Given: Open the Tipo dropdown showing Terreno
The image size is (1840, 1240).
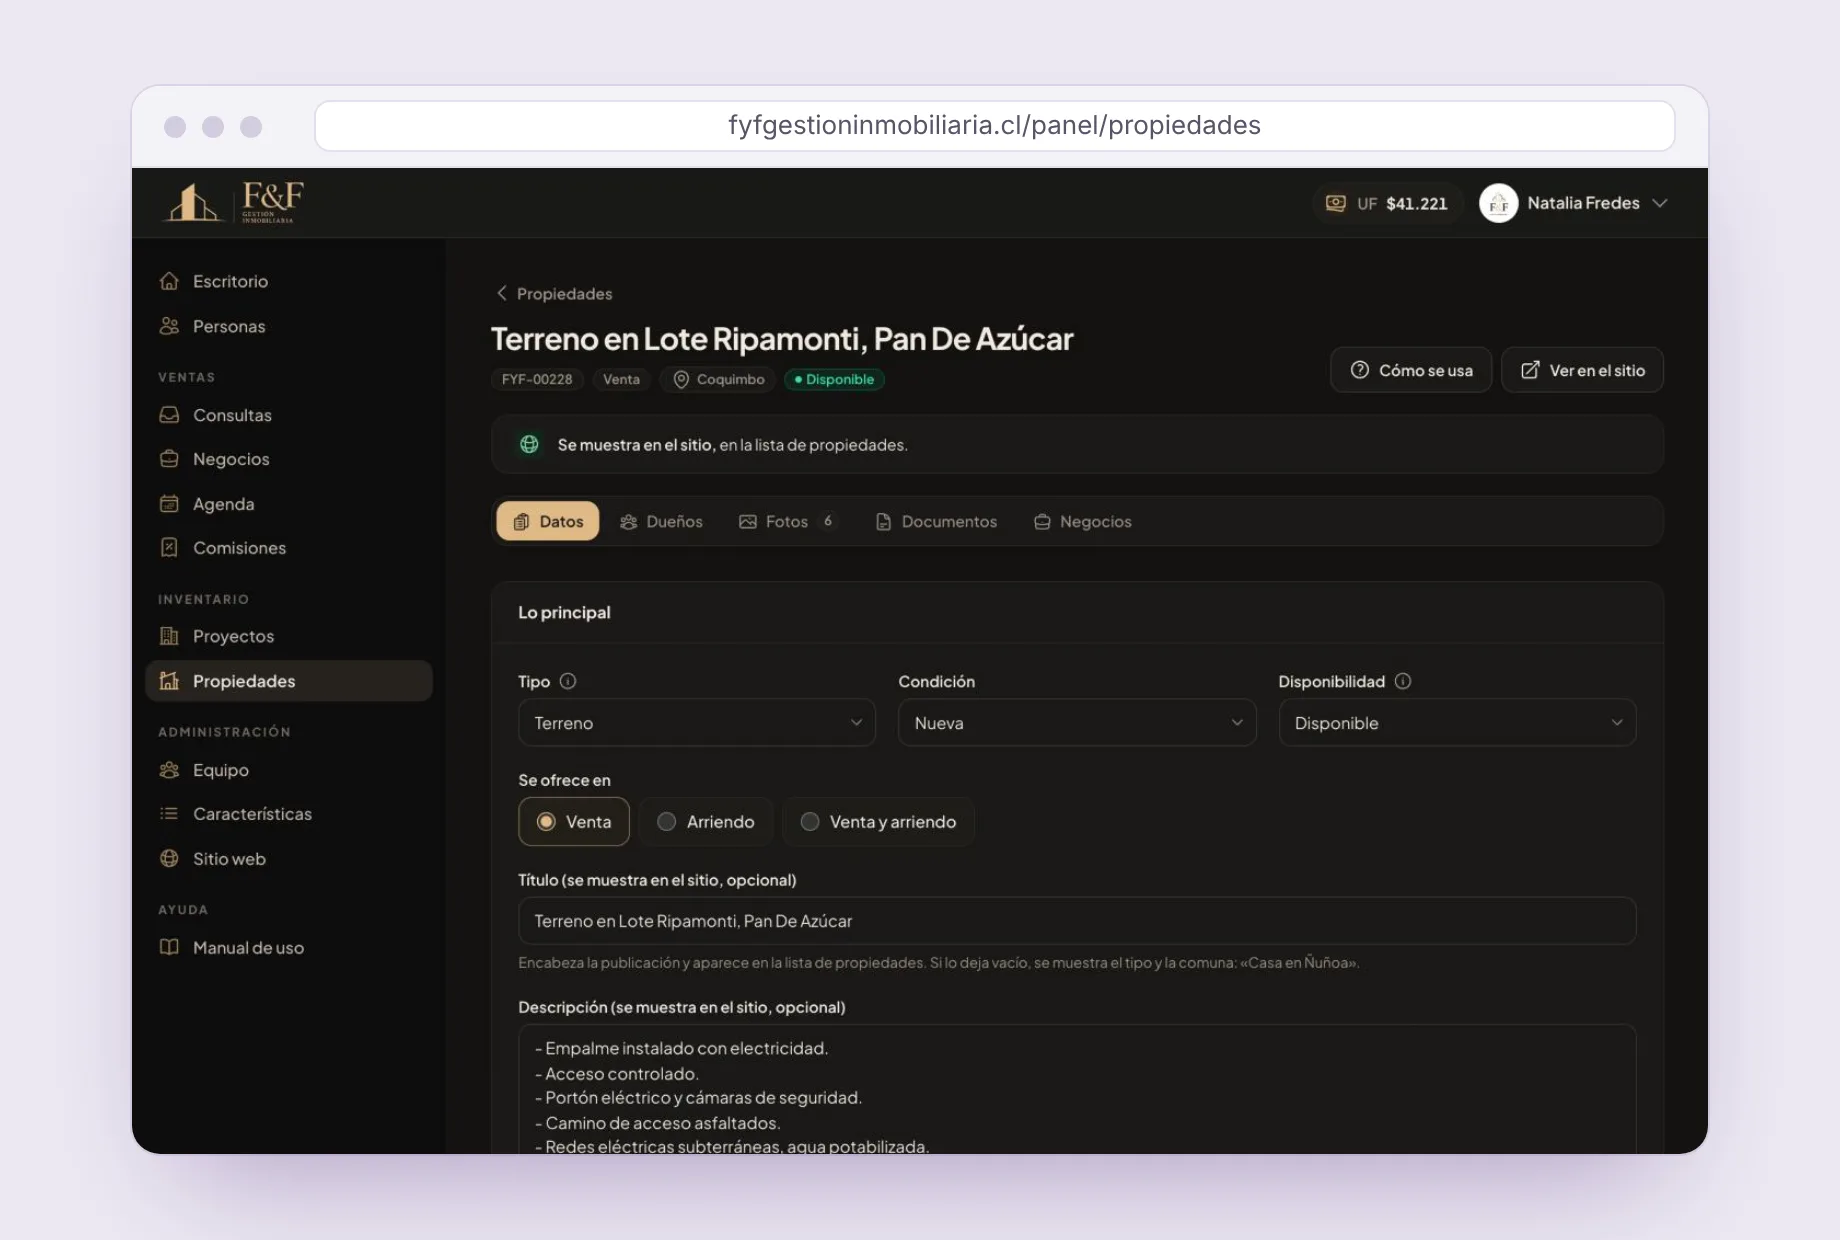Looking at the screenshot, I should pos(697,722).
